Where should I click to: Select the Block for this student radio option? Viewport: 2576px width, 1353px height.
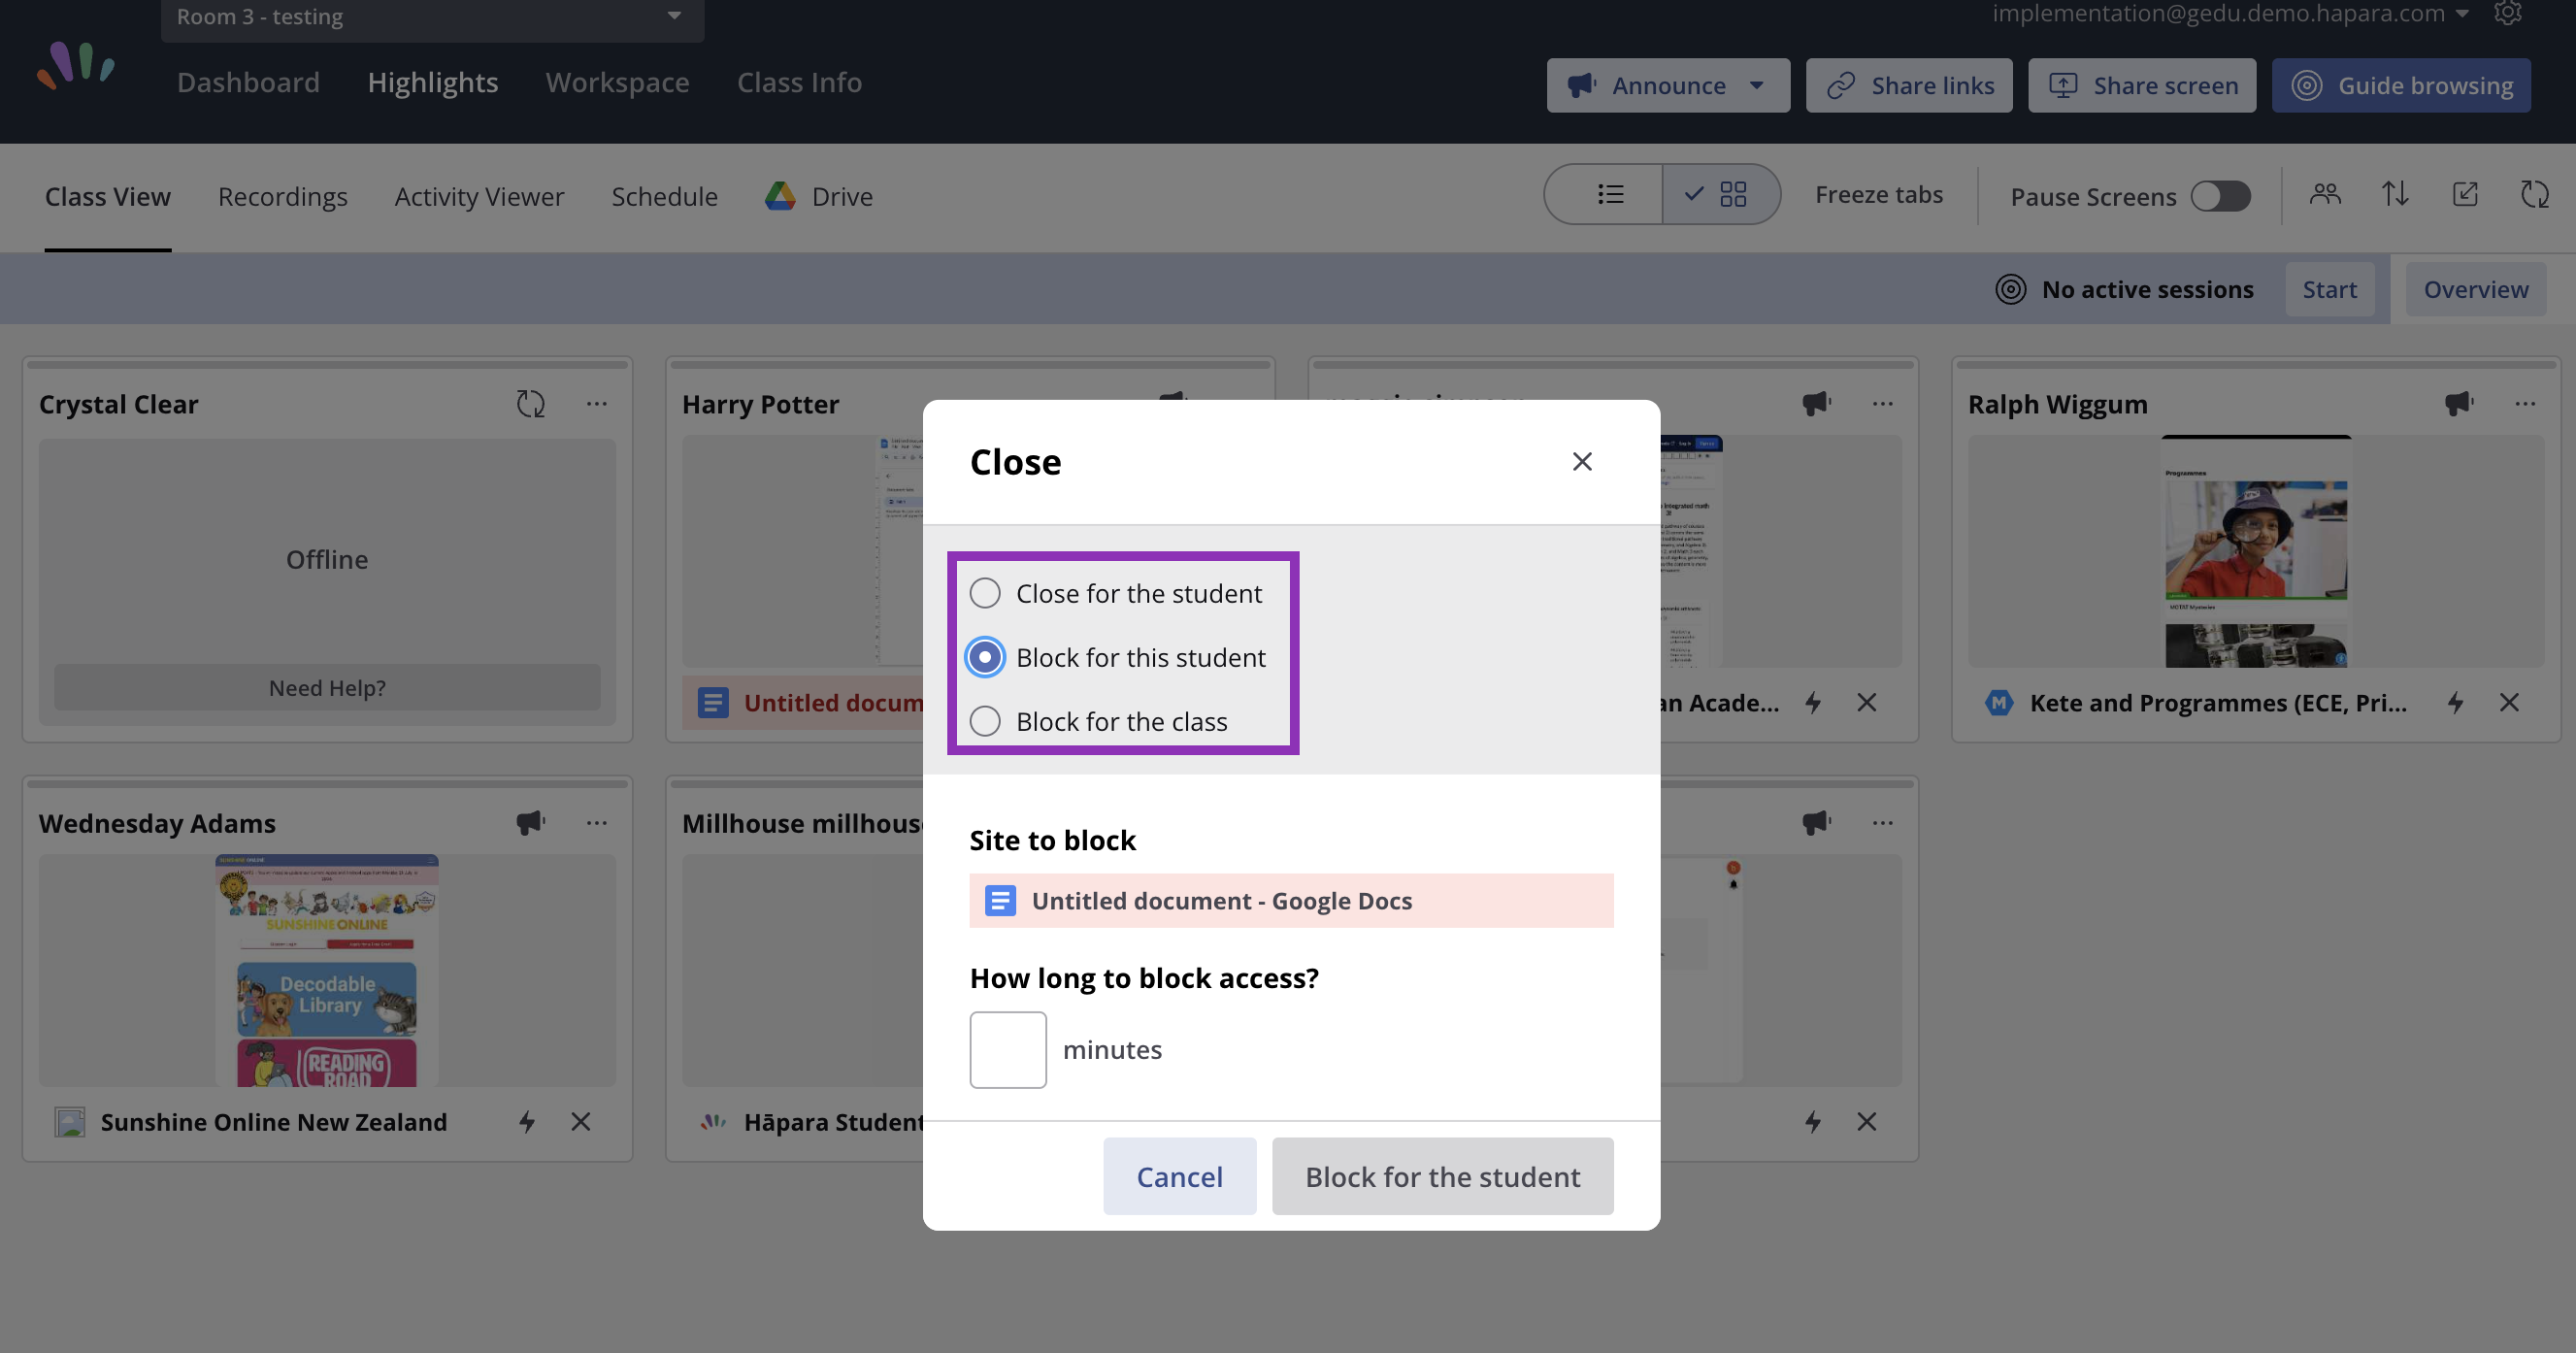point(985,657)
